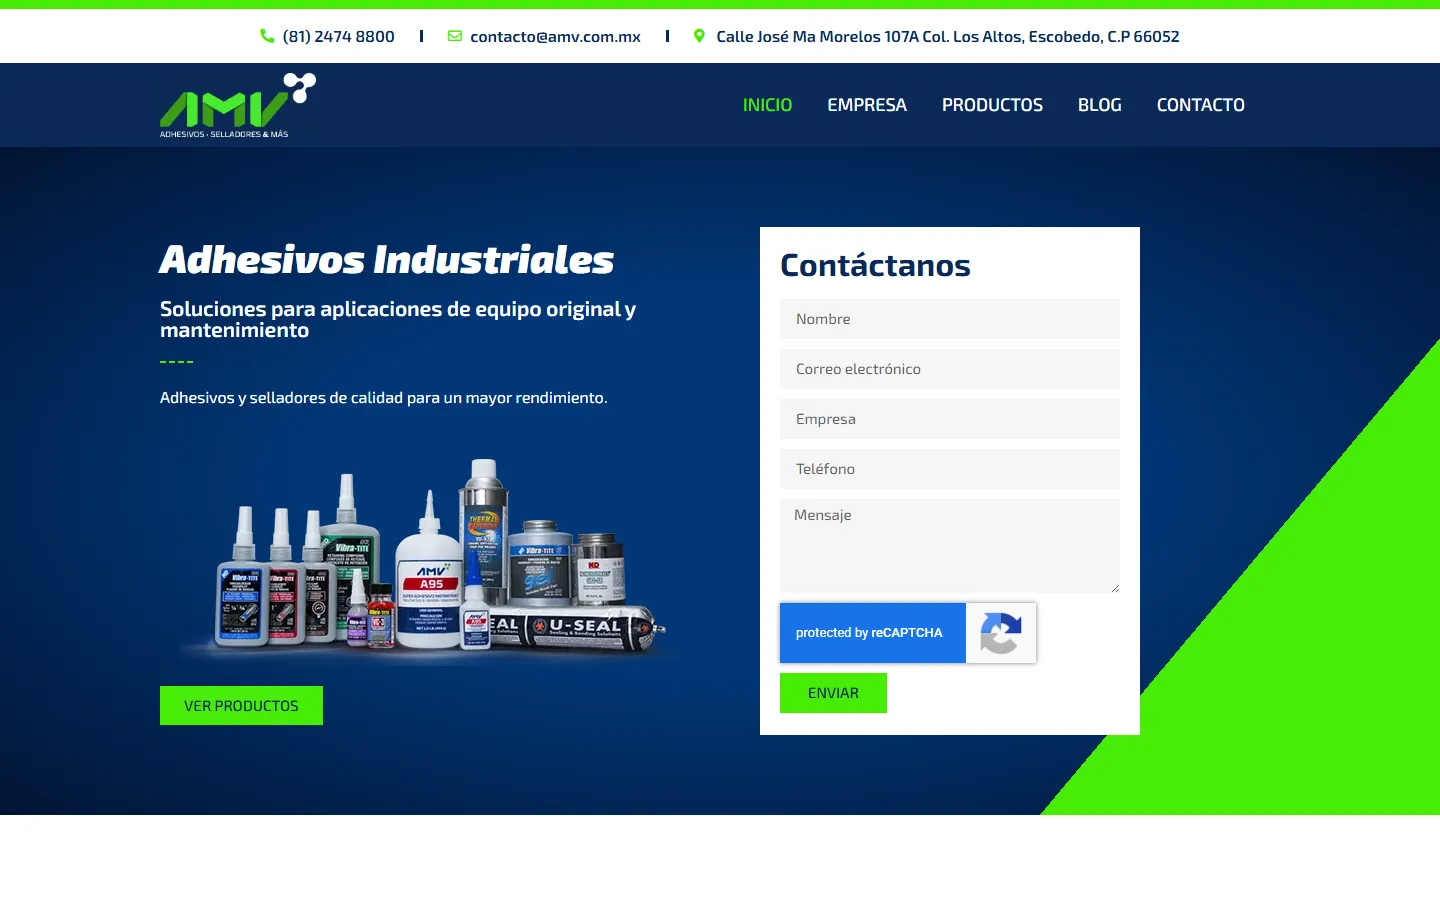This screenshot has width=1440, height=900.
Task: Click the AMV logo
Action: 238,105
